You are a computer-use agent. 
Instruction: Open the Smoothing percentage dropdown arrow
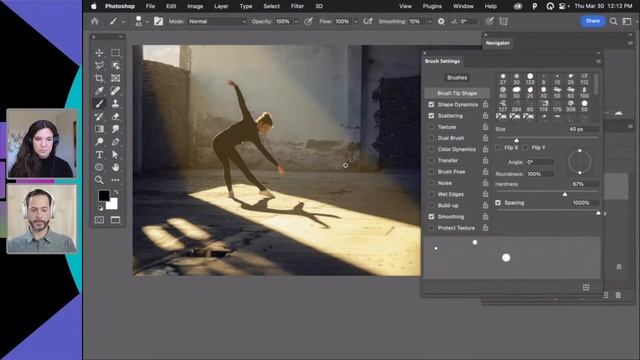(x=429, y=21)
